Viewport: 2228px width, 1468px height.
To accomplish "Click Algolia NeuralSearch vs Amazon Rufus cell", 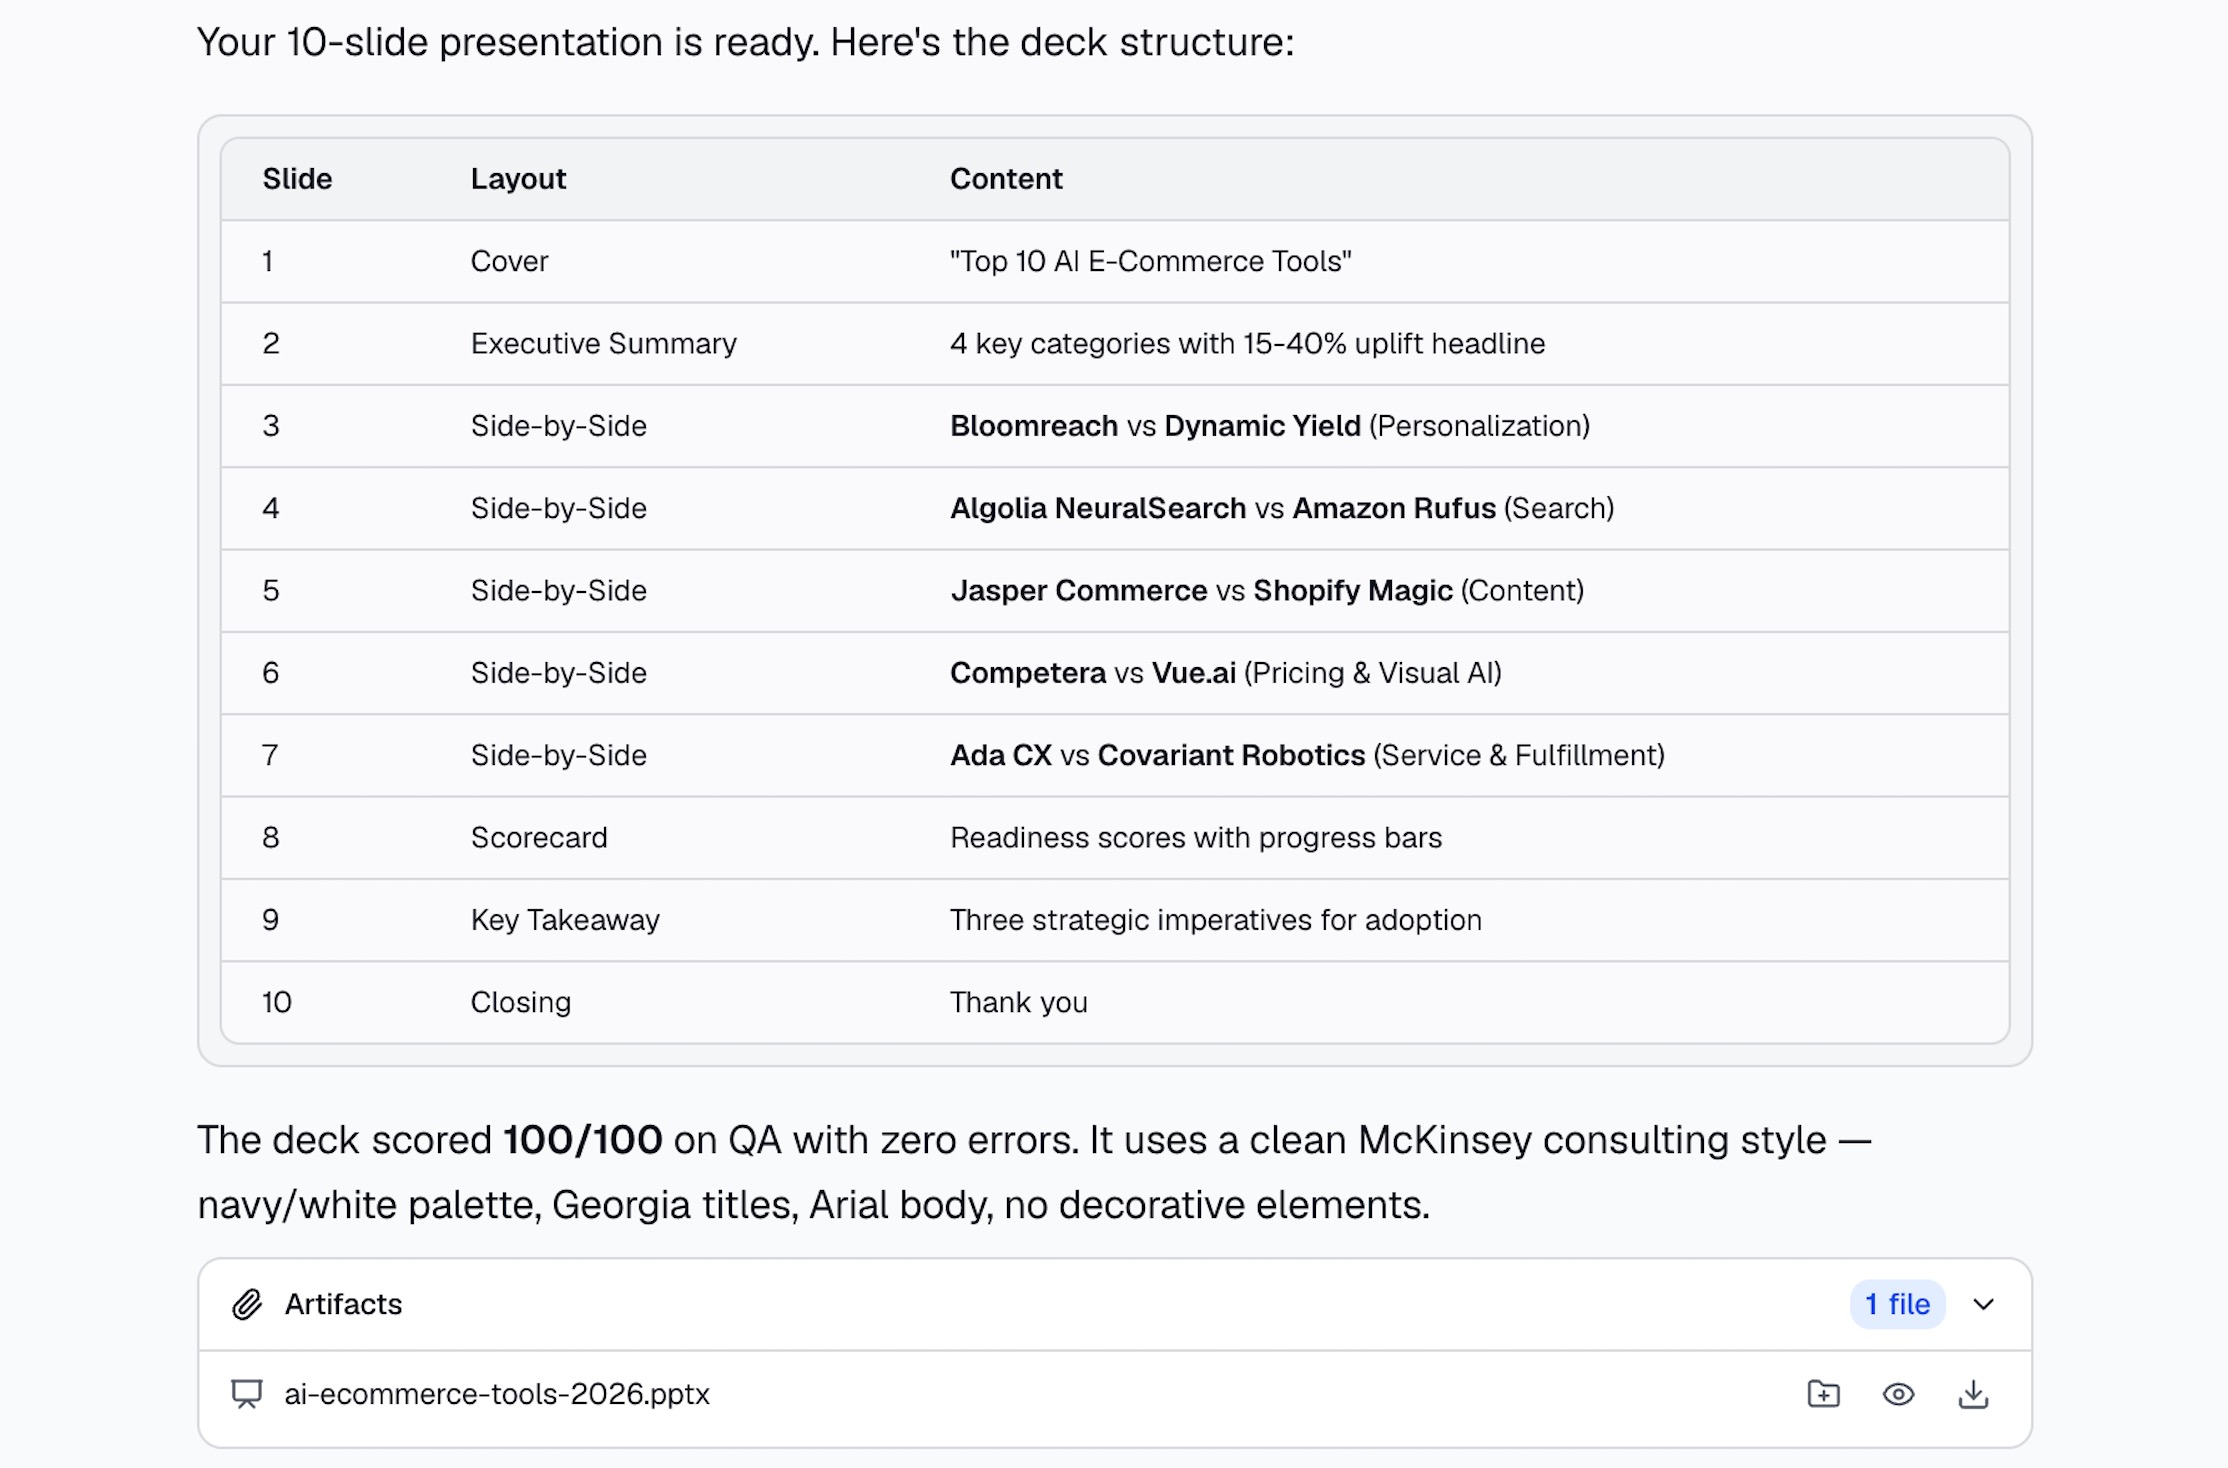I will [1282, 508].
